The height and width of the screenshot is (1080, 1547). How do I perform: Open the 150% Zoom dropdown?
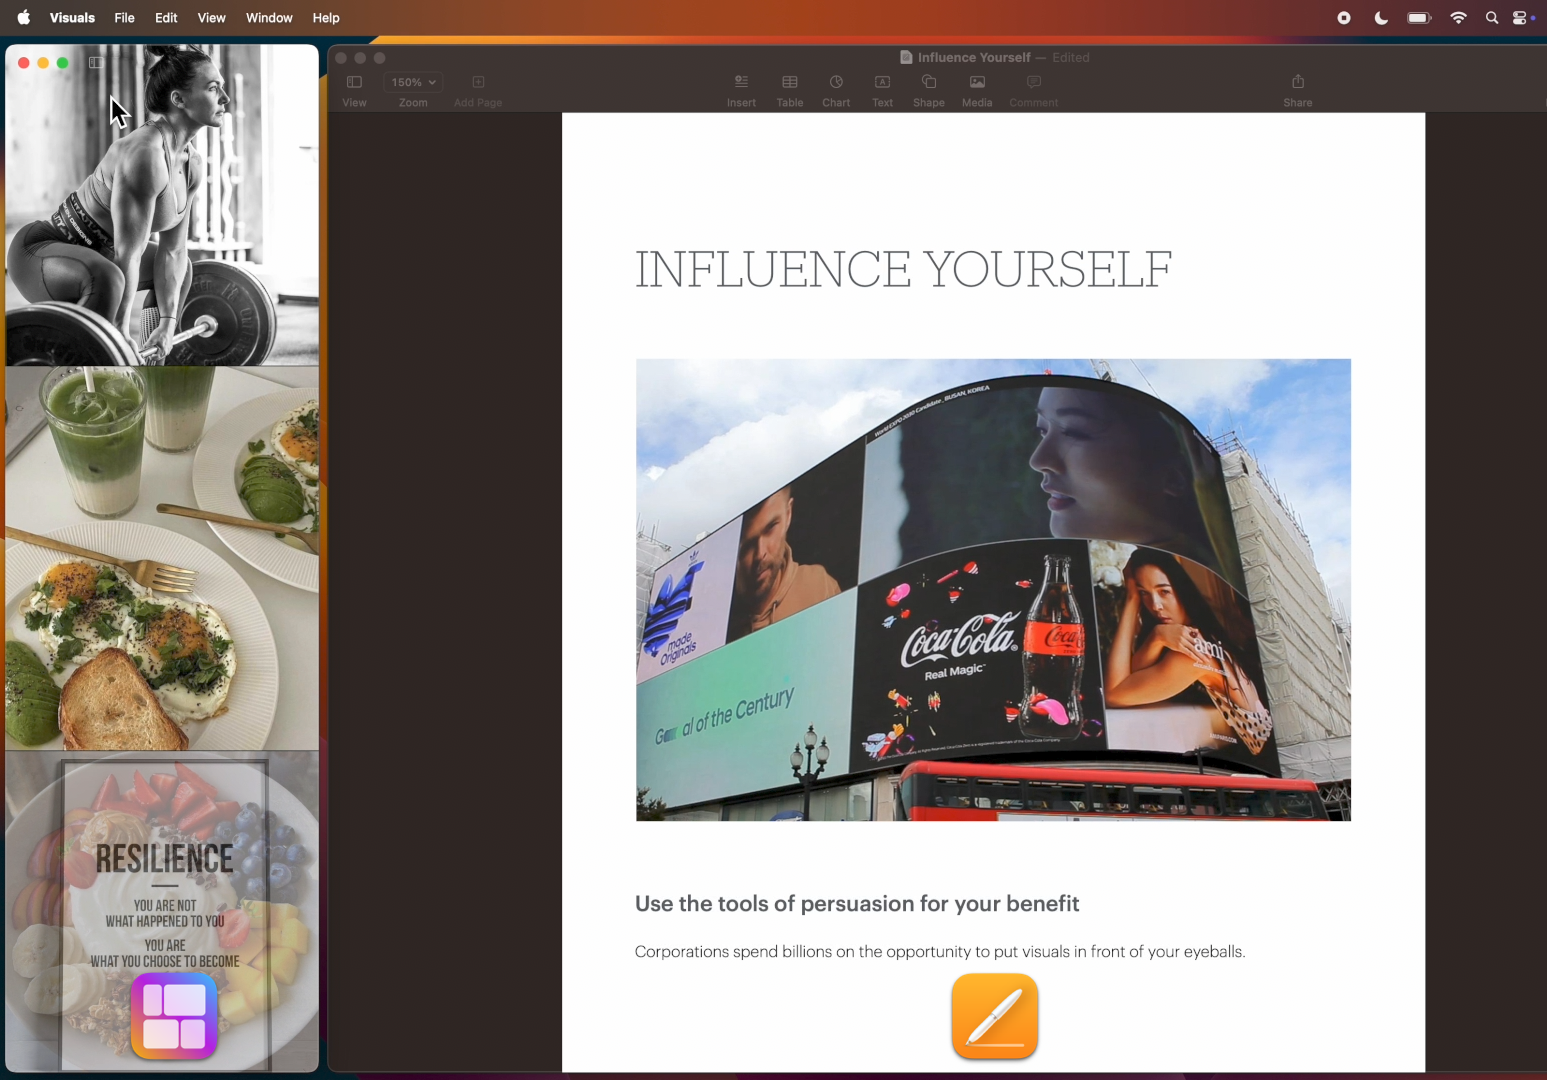coord(413,83)
